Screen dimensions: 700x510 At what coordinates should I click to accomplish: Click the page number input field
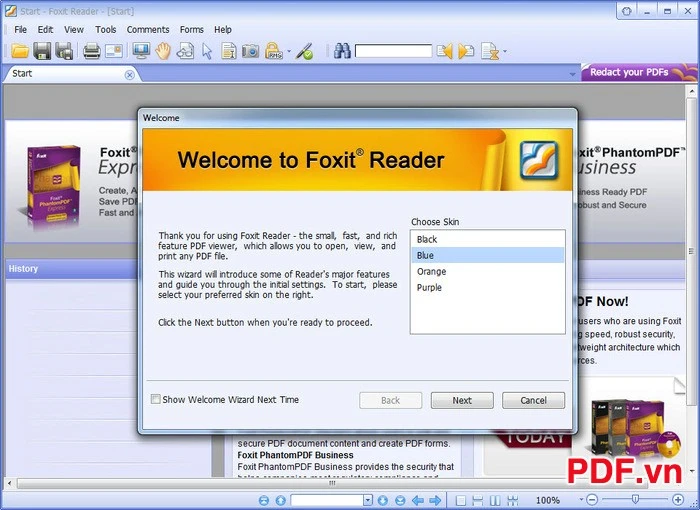point(327,500)
